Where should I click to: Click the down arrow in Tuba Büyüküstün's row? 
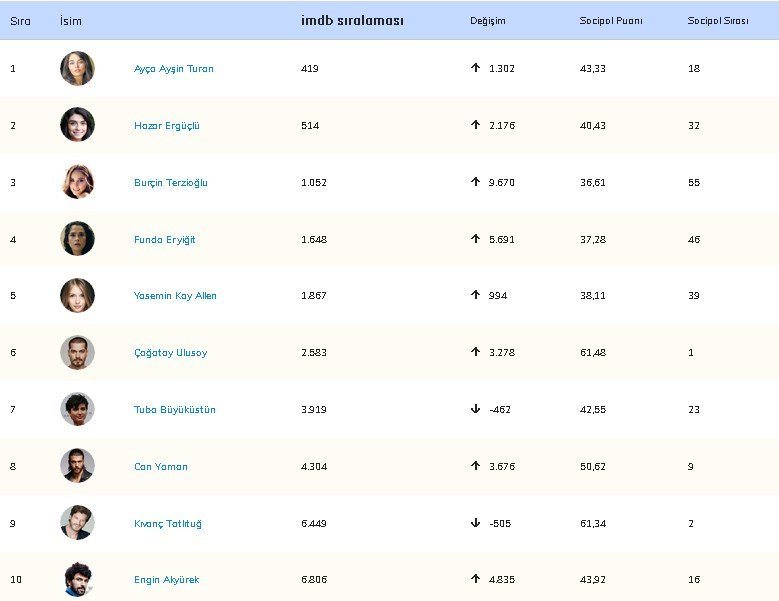[x=475, y=409]
